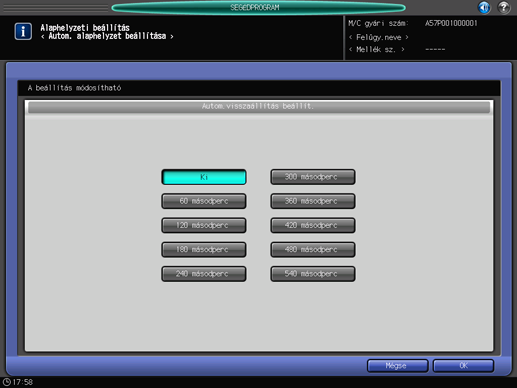Click the Alaphelyzeti beállítás title
Viewport: 517px width, 388px height.
85,28
